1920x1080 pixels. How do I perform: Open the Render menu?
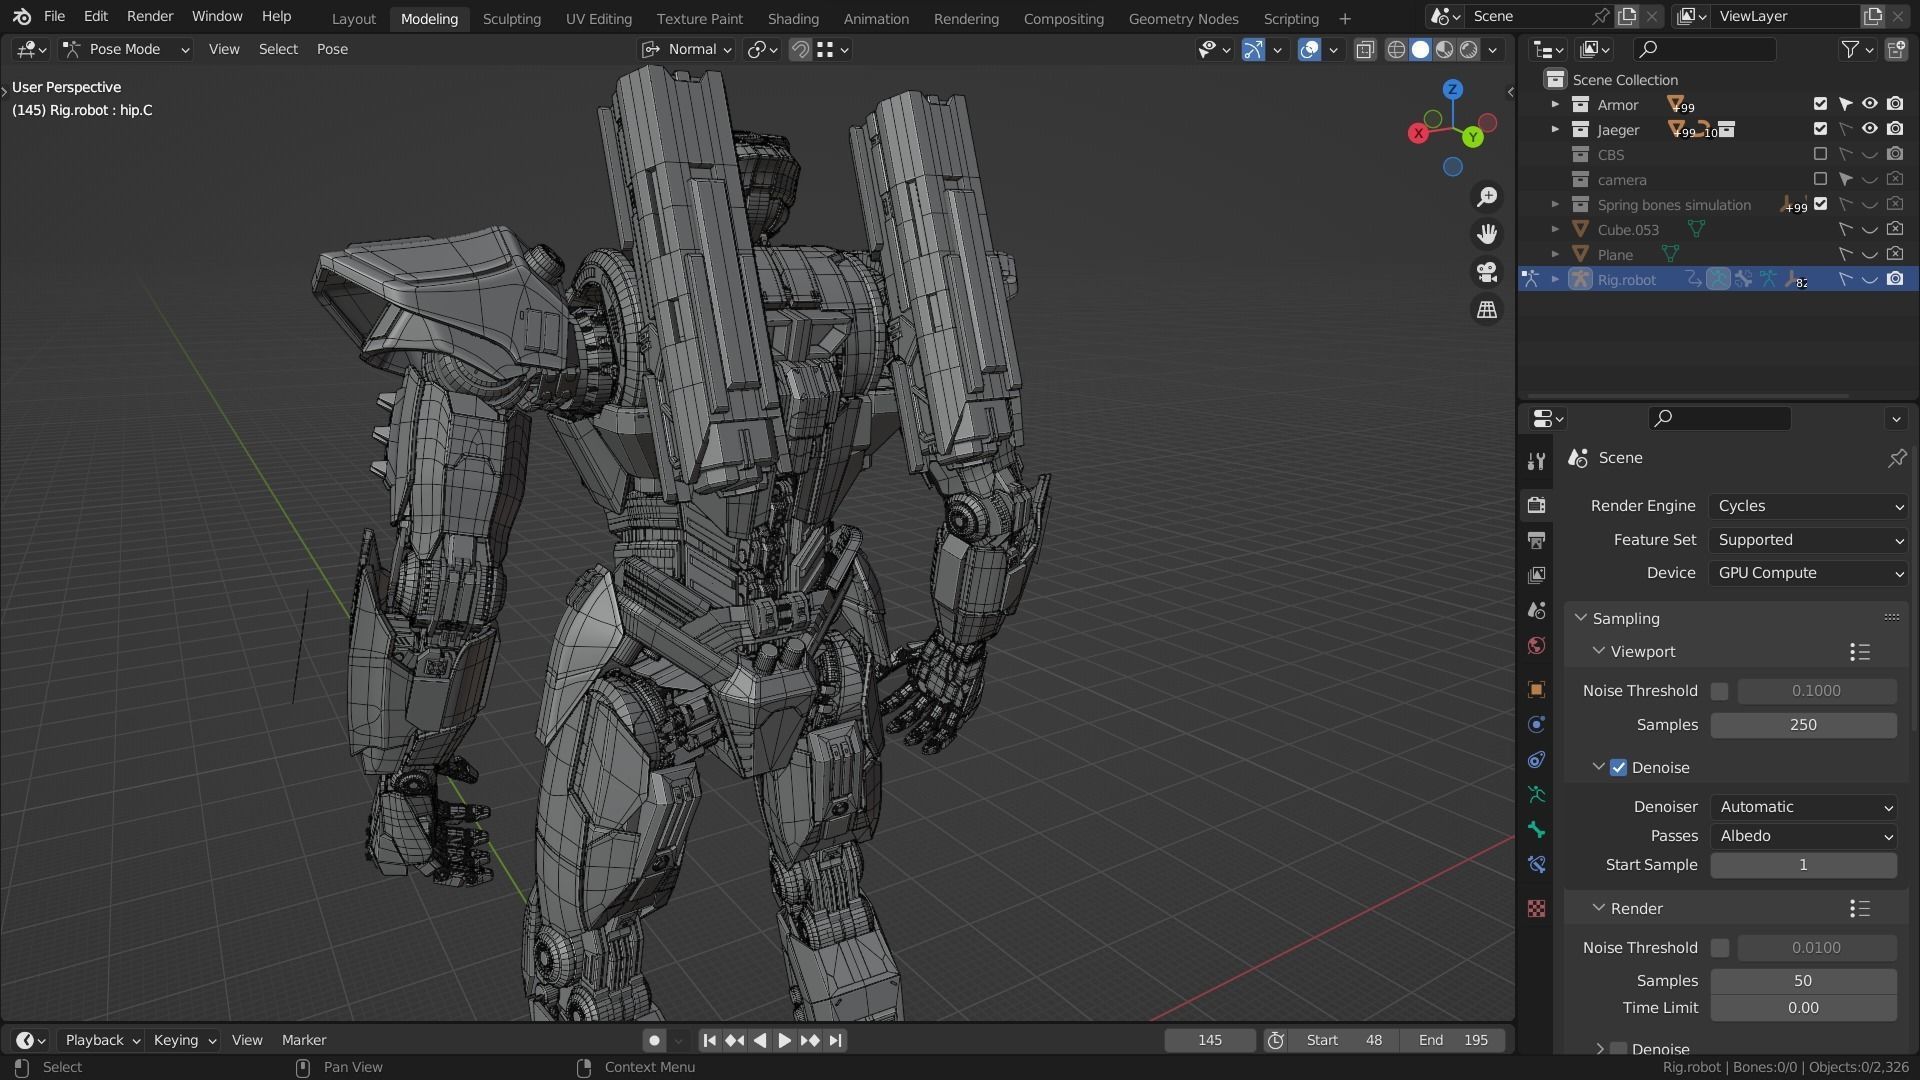[149, 17]
